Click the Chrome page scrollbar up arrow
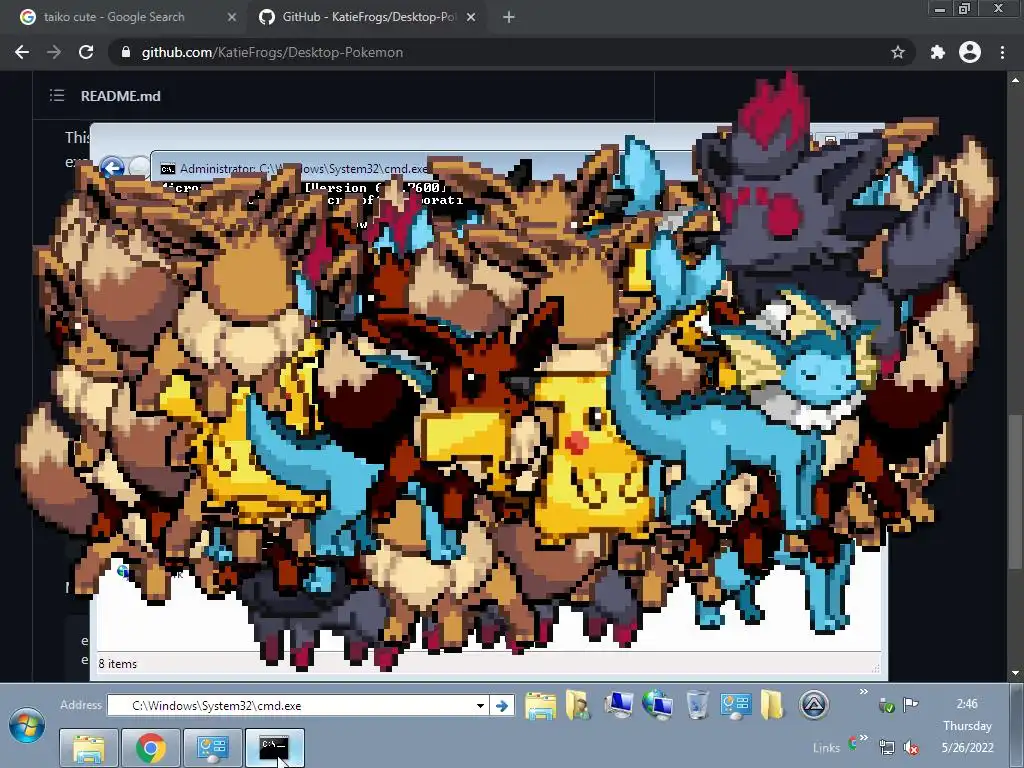The image size is (1024, 768). coord(1015,80)
